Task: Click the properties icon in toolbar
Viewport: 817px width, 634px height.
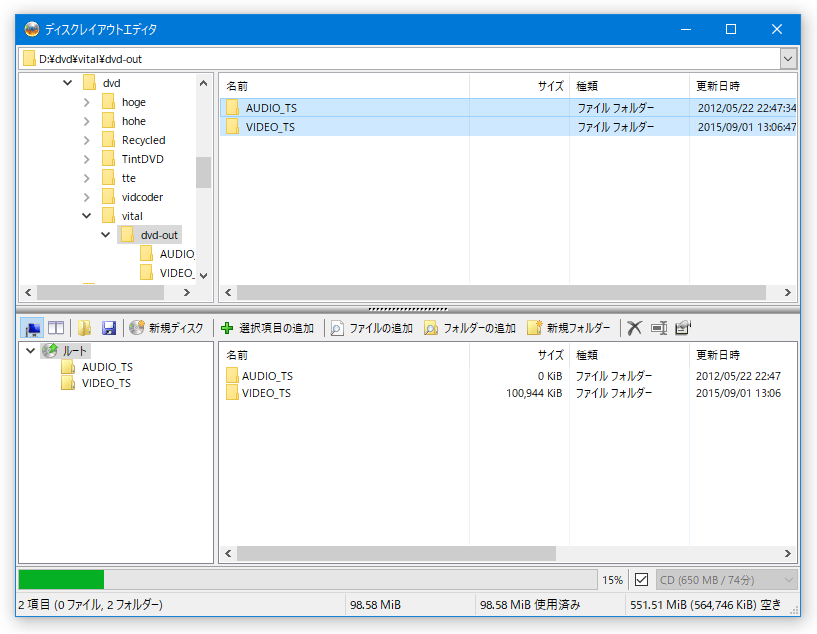Action: coord(683,328)
